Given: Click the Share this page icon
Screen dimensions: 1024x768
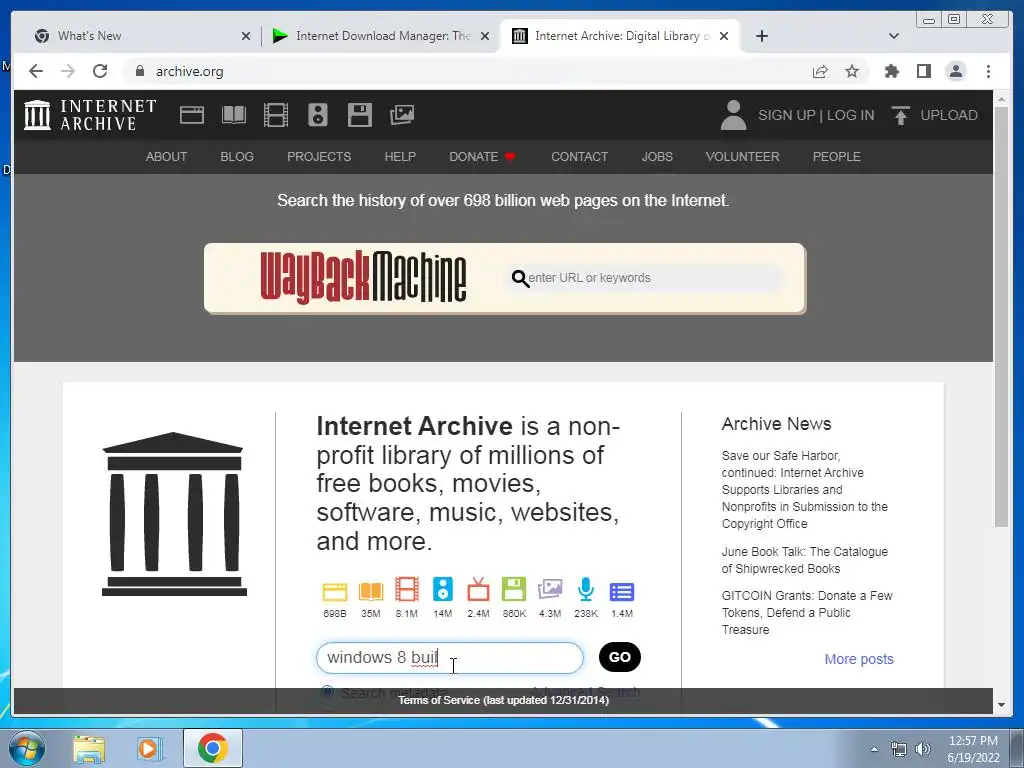Looking at the screenshot, I should click(x=820, y=71).
